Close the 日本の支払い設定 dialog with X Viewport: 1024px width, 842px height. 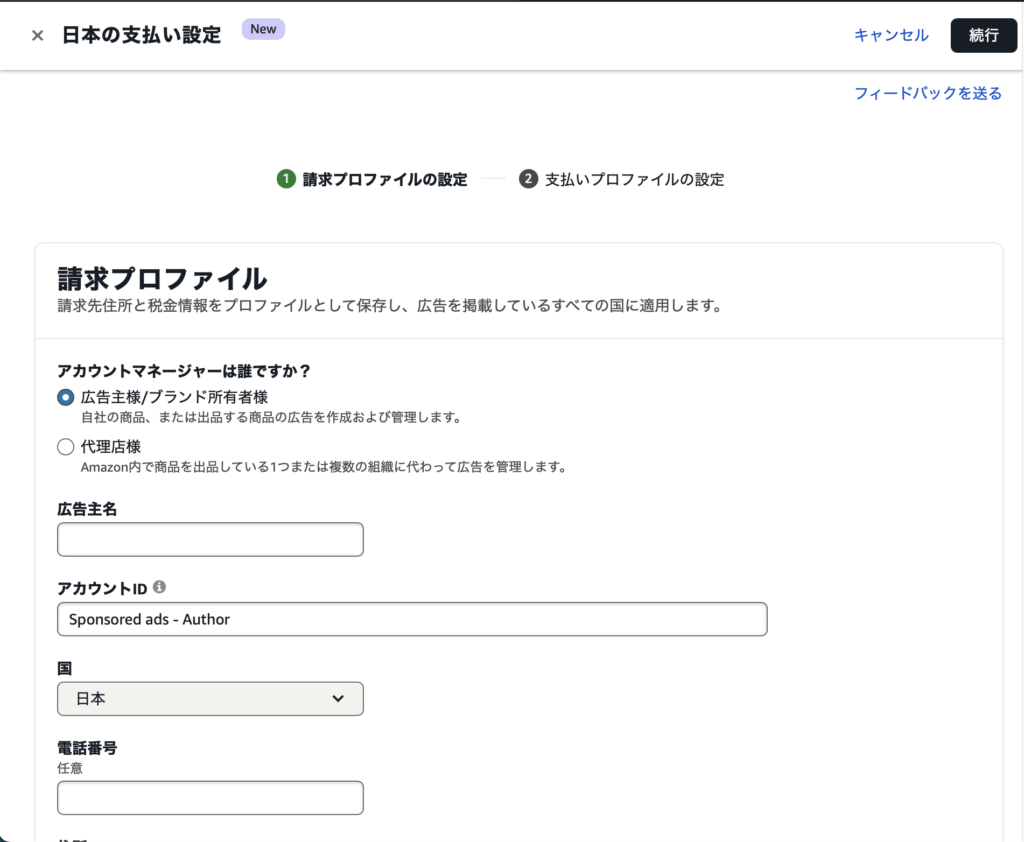click(37, 35)
